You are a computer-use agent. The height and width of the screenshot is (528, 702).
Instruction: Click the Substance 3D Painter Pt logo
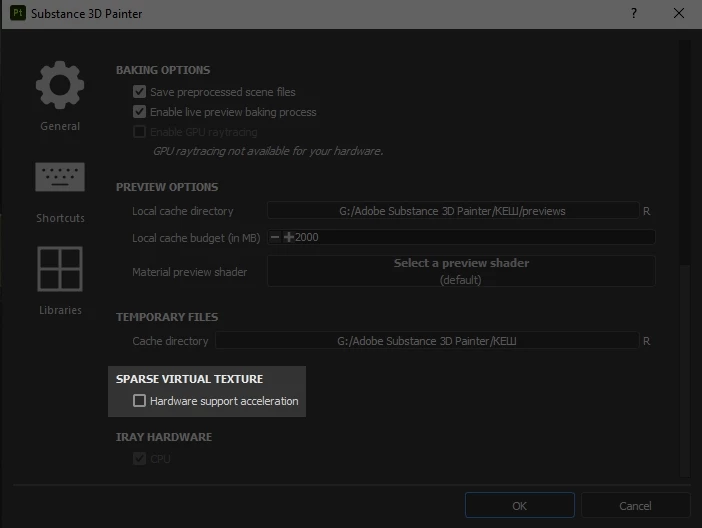(18, 13)
